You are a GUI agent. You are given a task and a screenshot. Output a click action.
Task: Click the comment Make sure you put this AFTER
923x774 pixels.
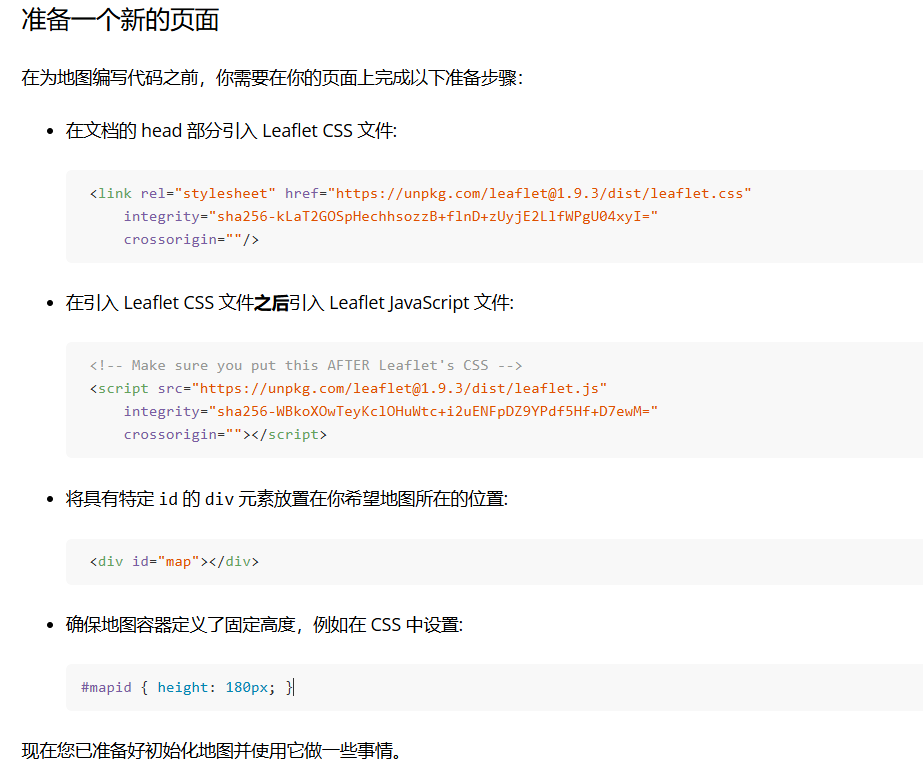pyautogui.click(x=306, y=366)
